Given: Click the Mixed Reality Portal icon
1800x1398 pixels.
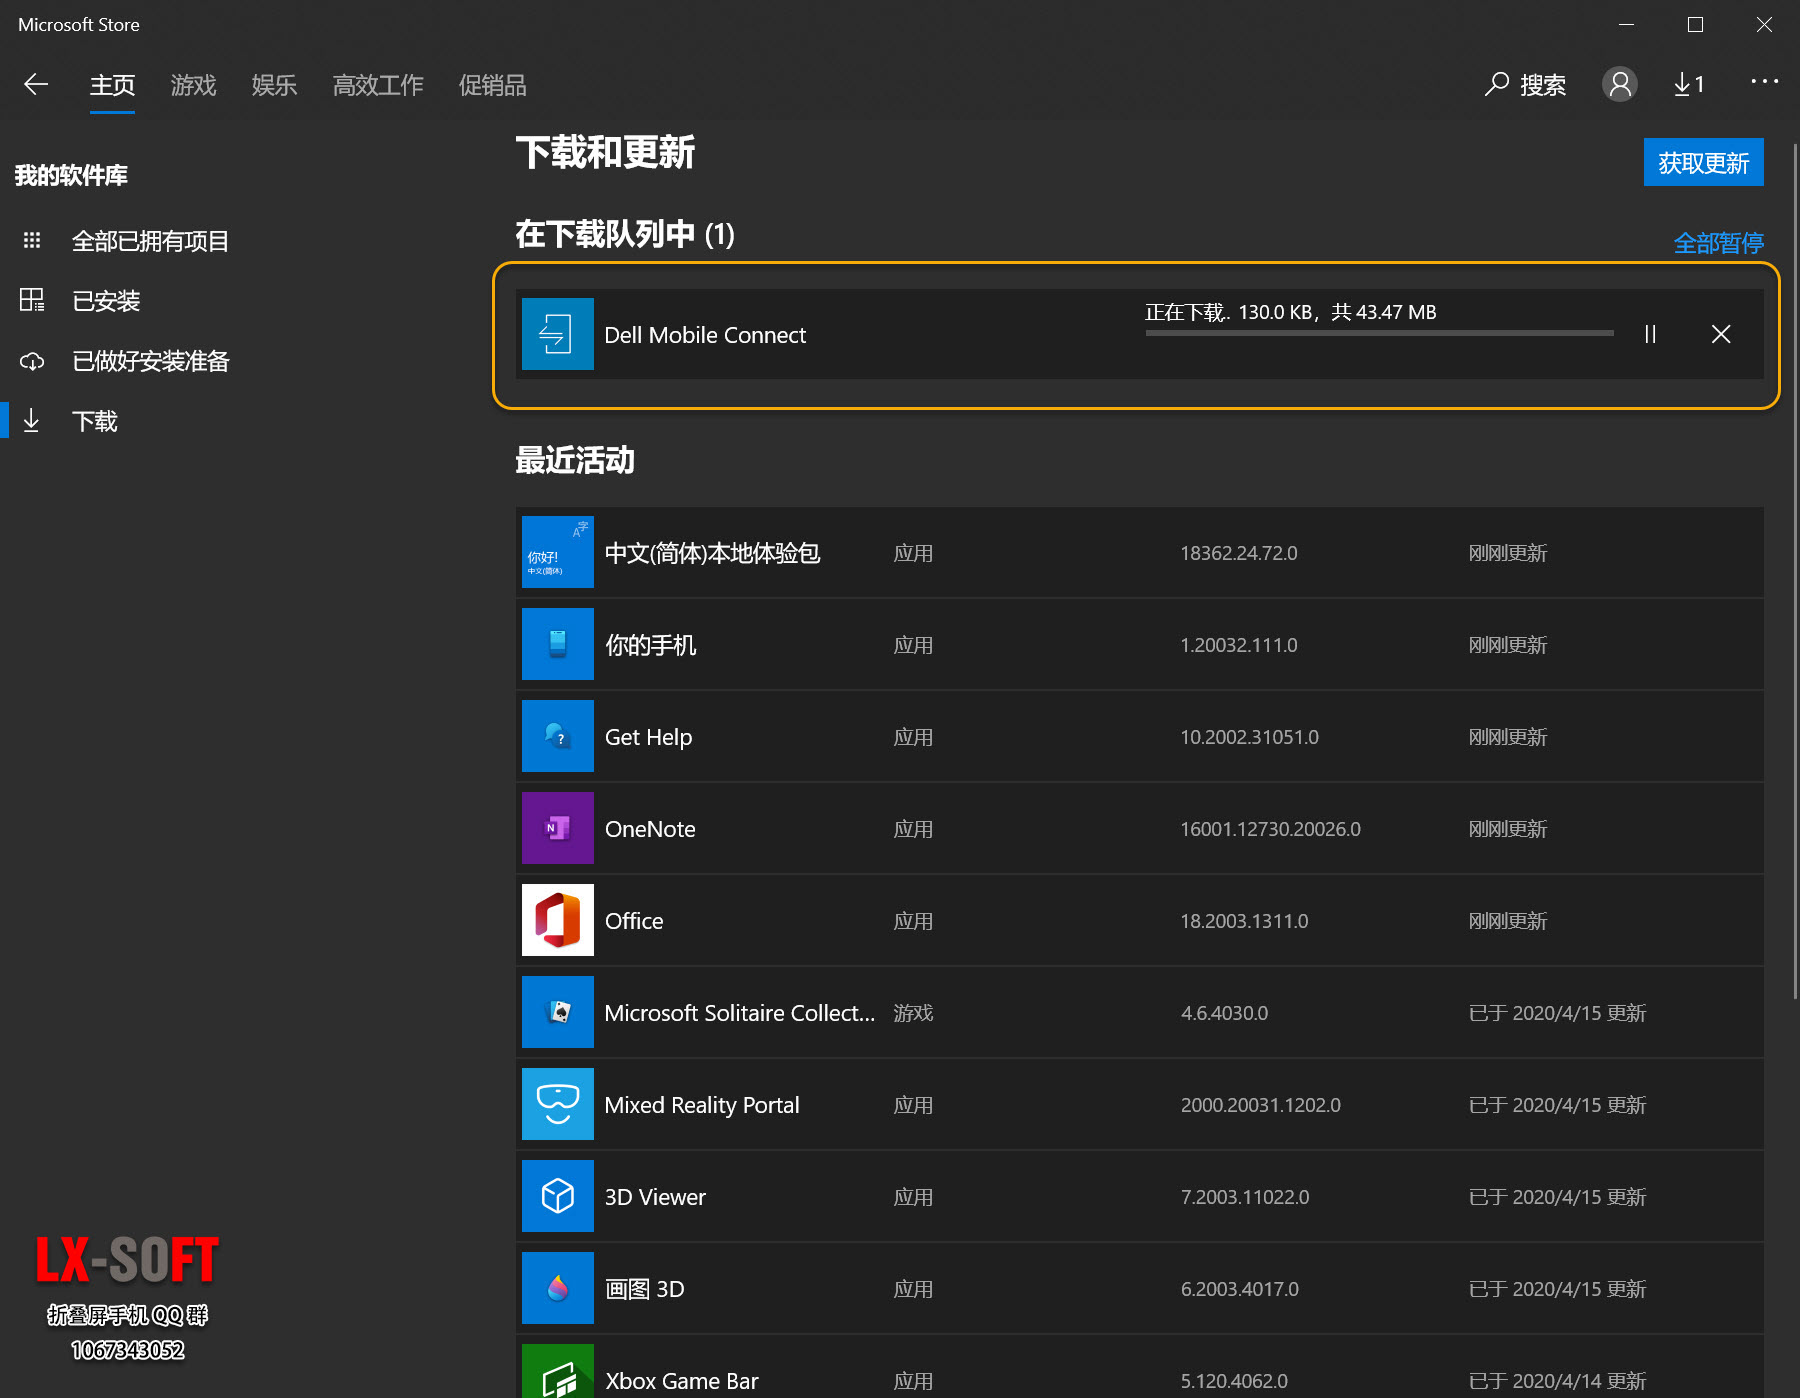Looking at the screenshot, I should pos(558,1104).
